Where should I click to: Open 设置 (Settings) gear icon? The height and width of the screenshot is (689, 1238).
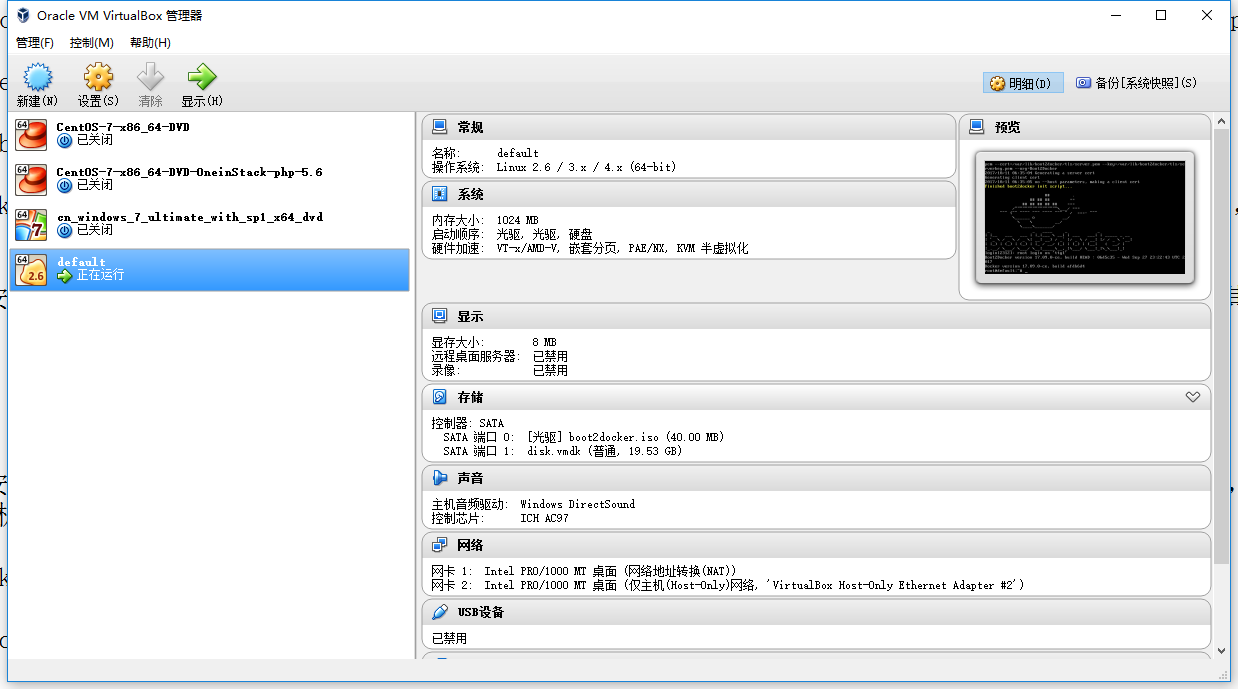pos(98,78)
